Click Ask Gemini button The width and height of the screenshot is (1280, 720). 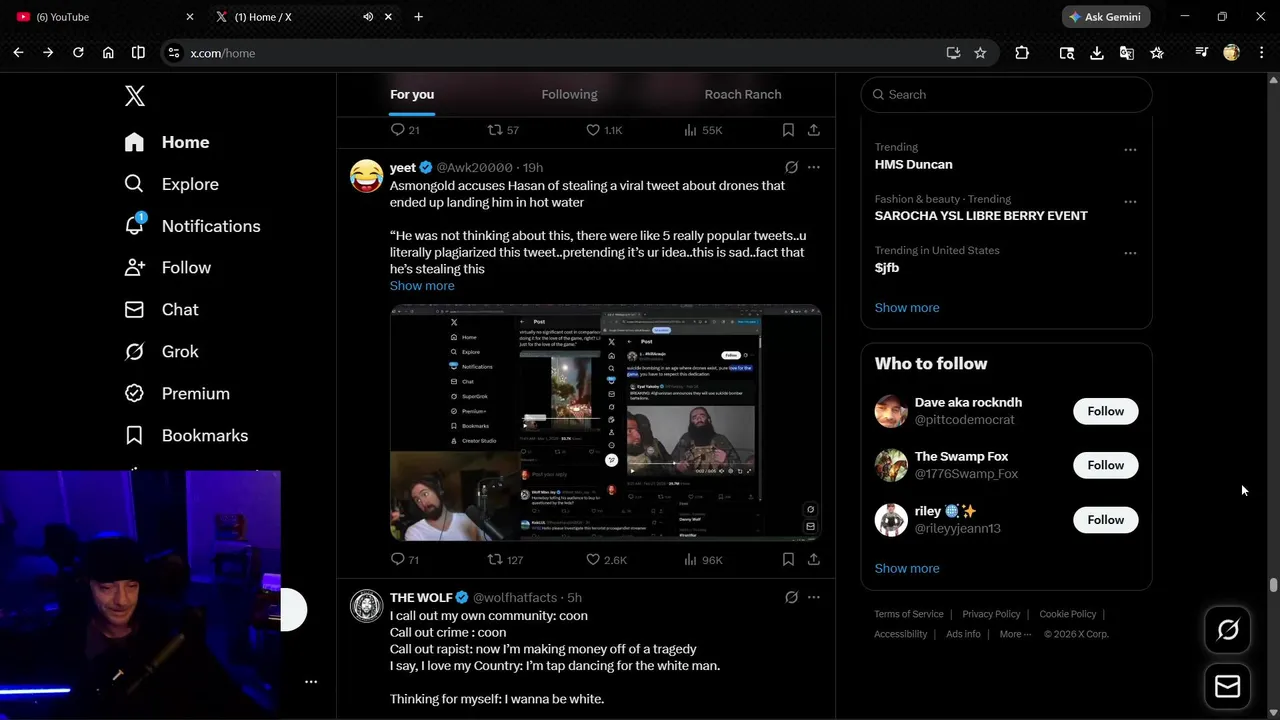coord(1106,17)
